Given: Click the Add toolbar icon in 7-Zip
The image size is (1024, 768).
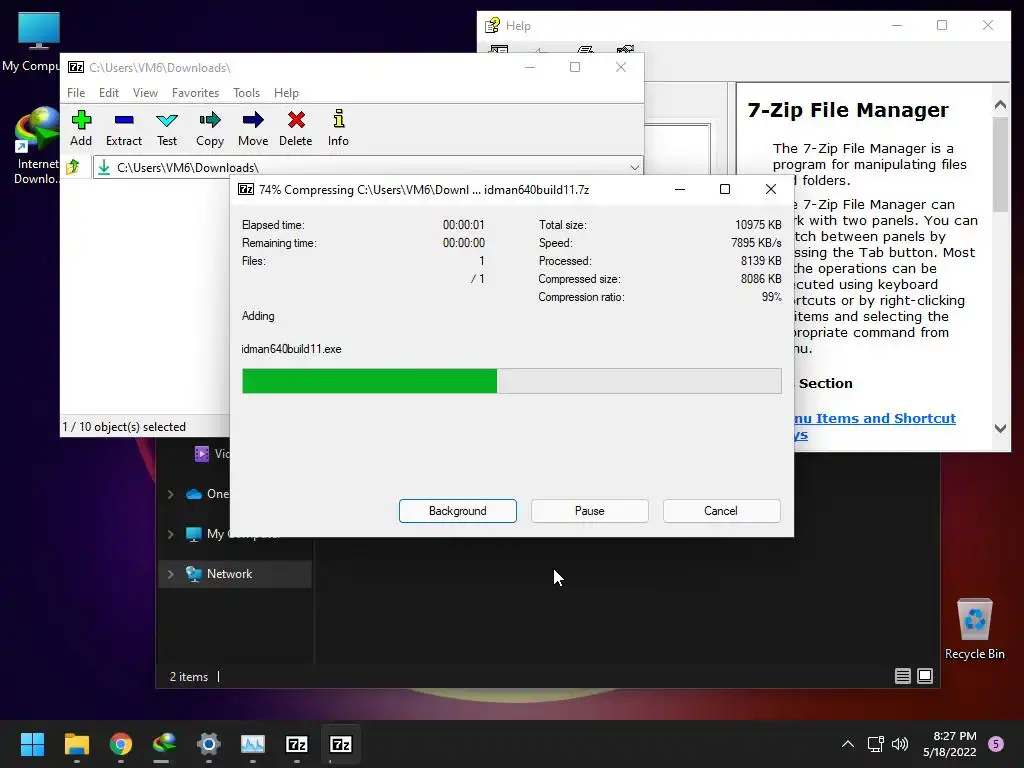Looking at the screenshot, I should 81,128.
